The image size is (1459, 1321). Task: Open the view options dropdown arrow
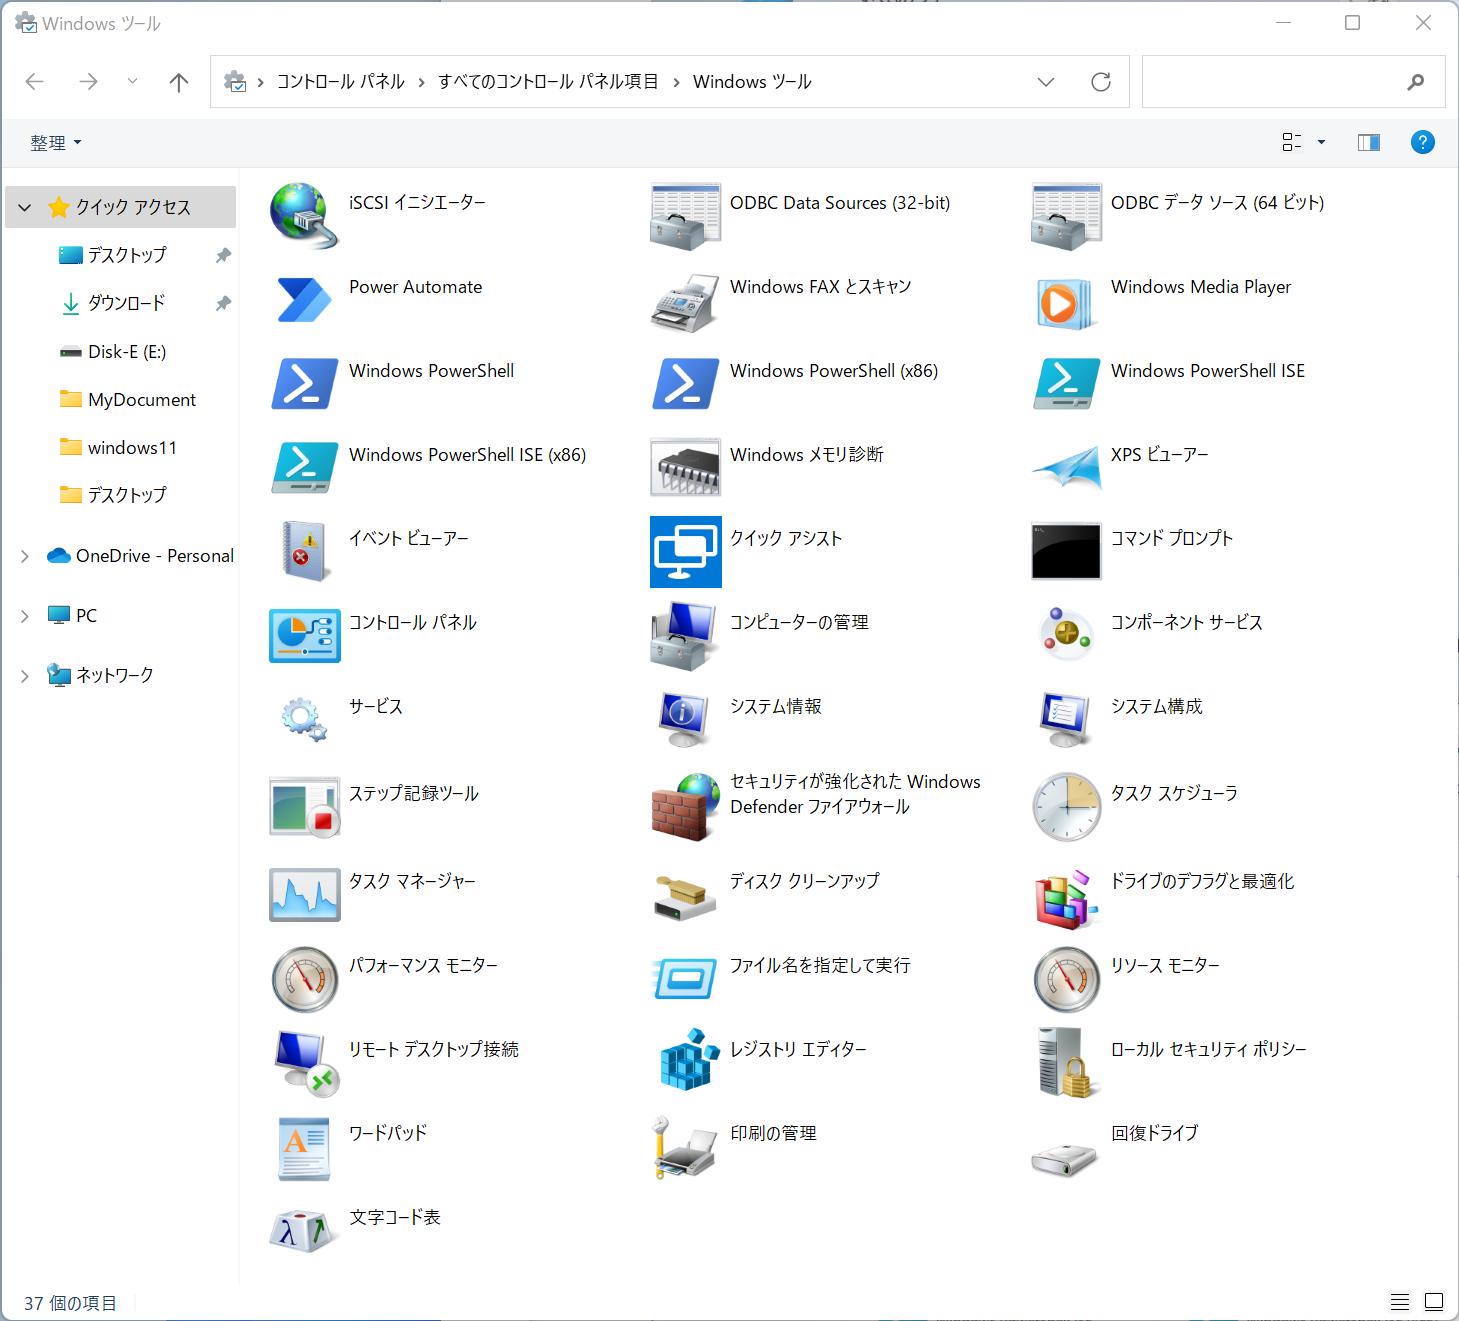(1321, 142)
